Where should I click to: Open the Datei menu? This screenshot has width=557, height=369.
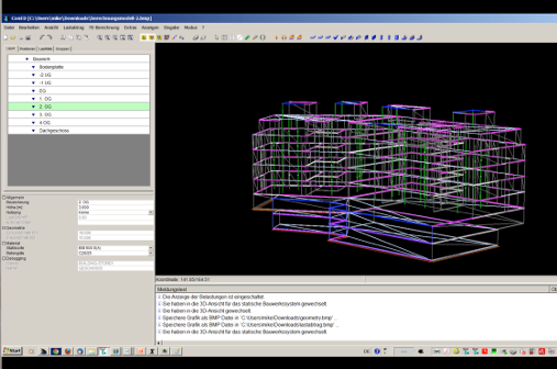point(9,27)
